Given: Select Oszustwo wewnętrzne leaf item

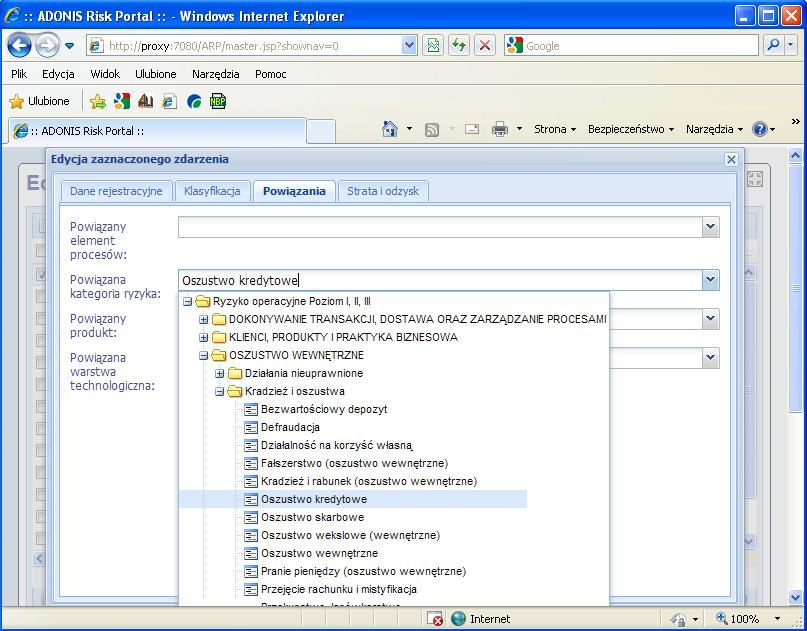Looking at the screenshot, I should (319, 553).
